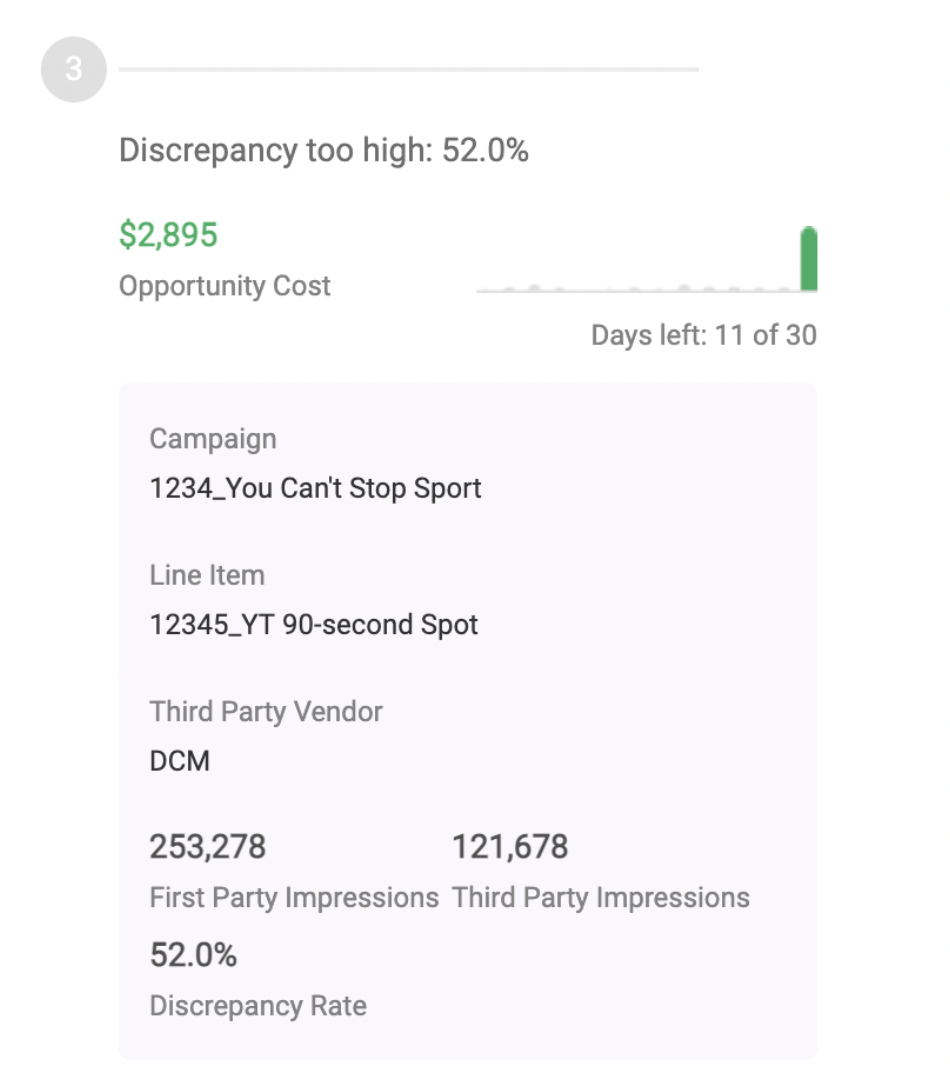The width and height of the screenshot is (950, 1078).
Task: Click the 52.0% discrepancy rate value
Action: (193, 956)
